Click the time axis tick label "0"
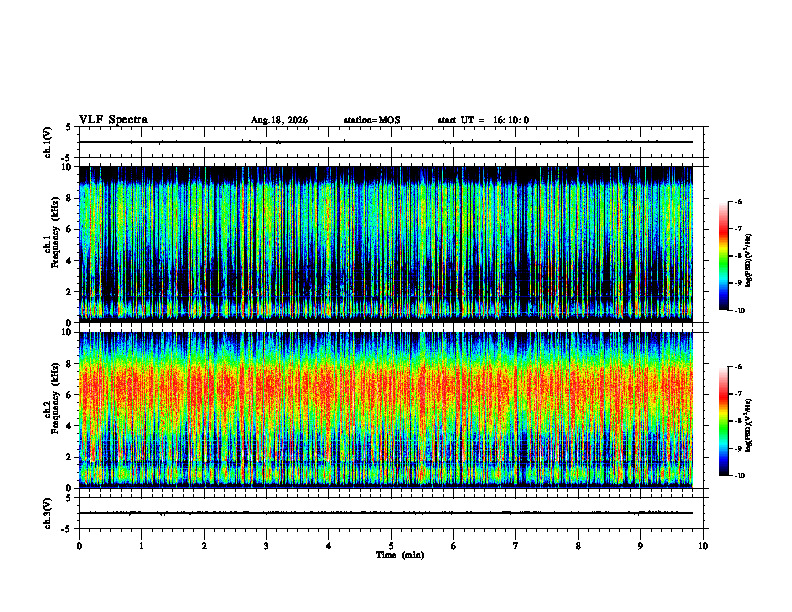Image resolution: width=792 pixels, height=612 pixels. click(x=79, y=546)
